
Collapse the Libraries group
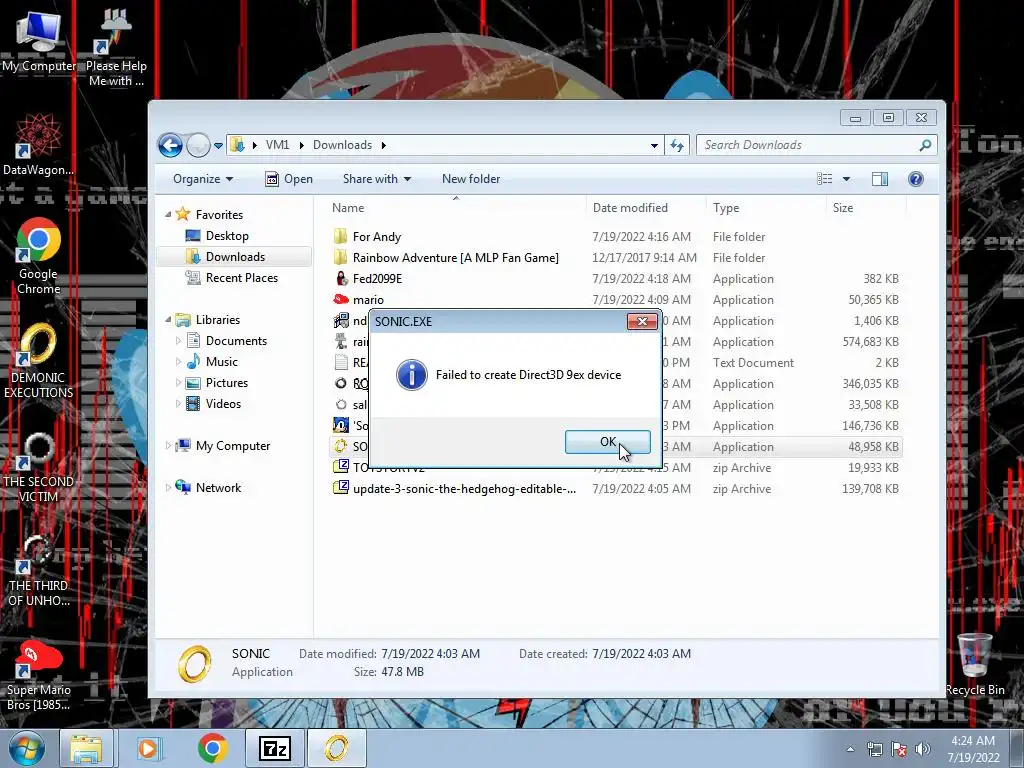coord(168,319)
